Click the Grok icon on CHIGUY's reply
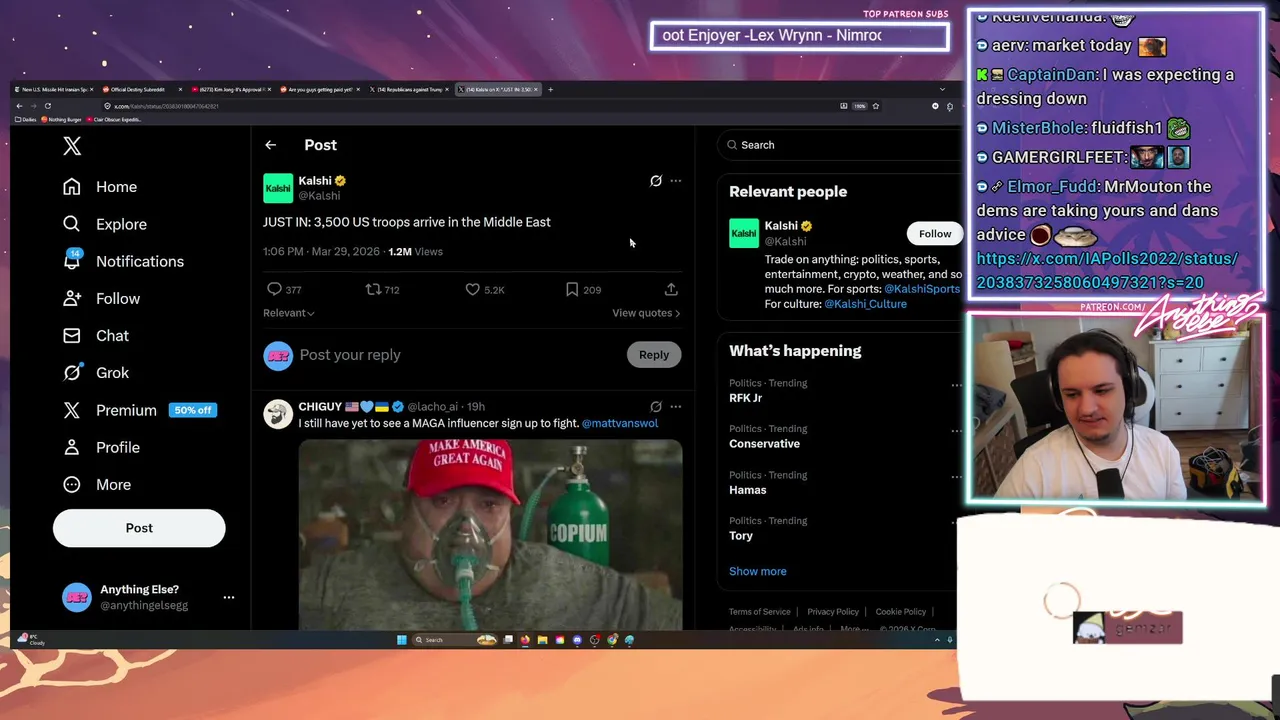Viewport: 1280px width, 720px height. point(656,407)
